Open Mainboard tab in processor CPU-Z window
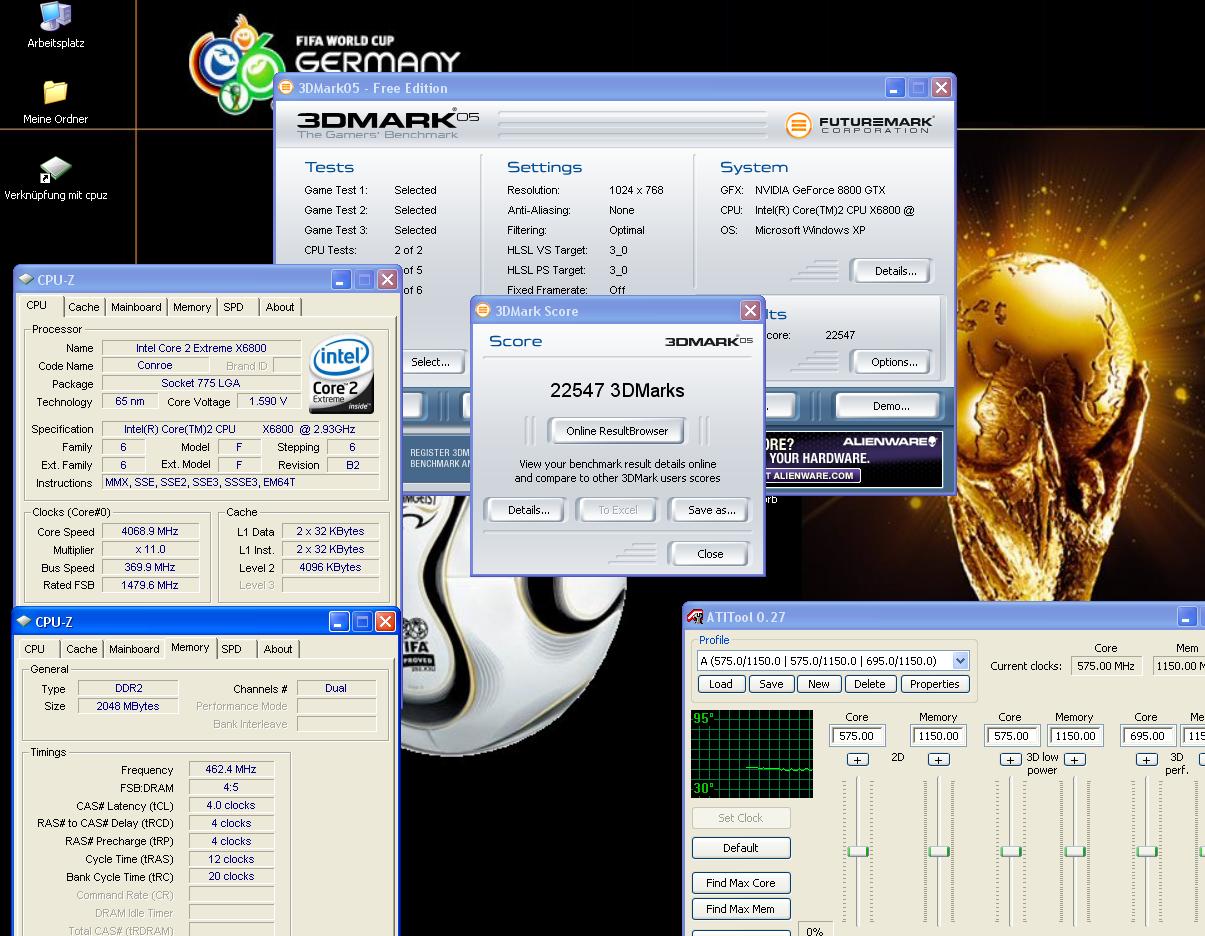 coord(136,307)
